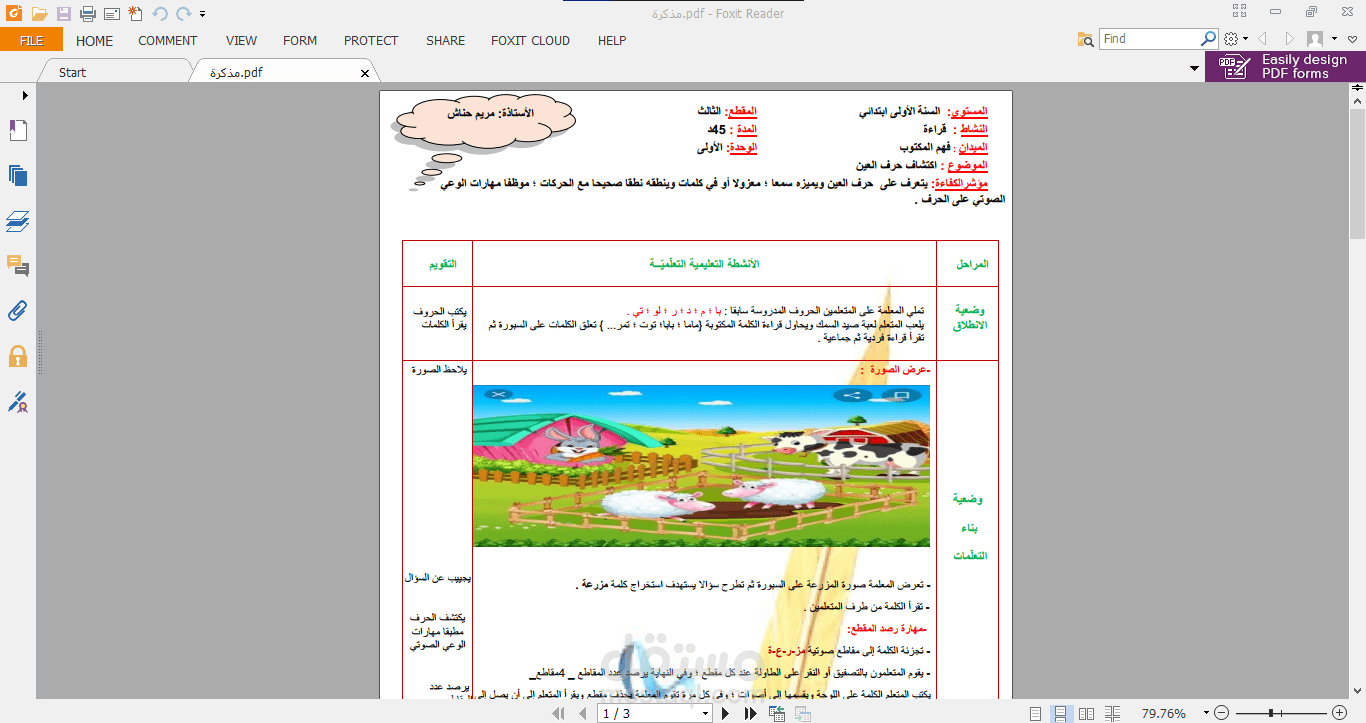Go to the next page with the arrow button

pyautogui.click(x=724, y=713)
